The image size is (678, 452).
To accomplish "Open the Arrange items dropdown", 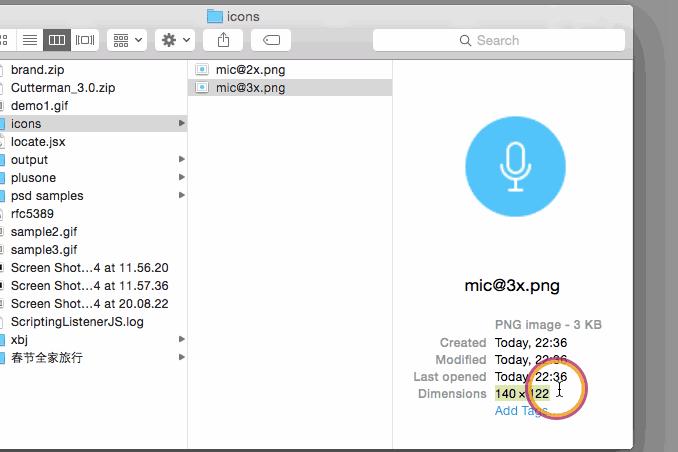I will (127, 40).
